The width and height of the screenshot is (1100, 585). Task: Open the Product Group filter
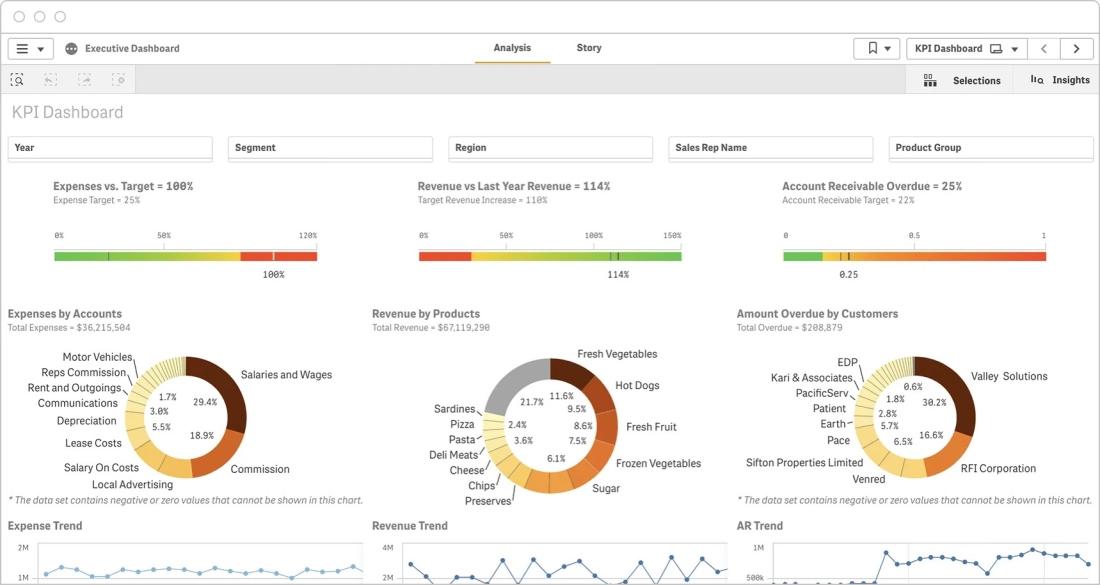point(991,149)
